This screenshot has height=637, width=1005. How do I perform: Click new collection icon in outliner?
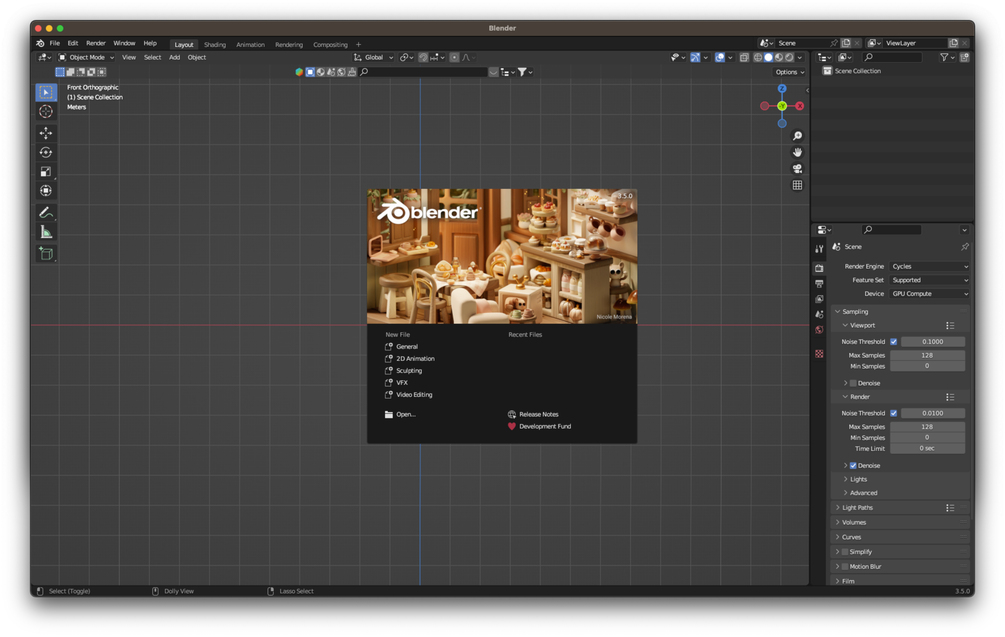click(x=965, y=57)
